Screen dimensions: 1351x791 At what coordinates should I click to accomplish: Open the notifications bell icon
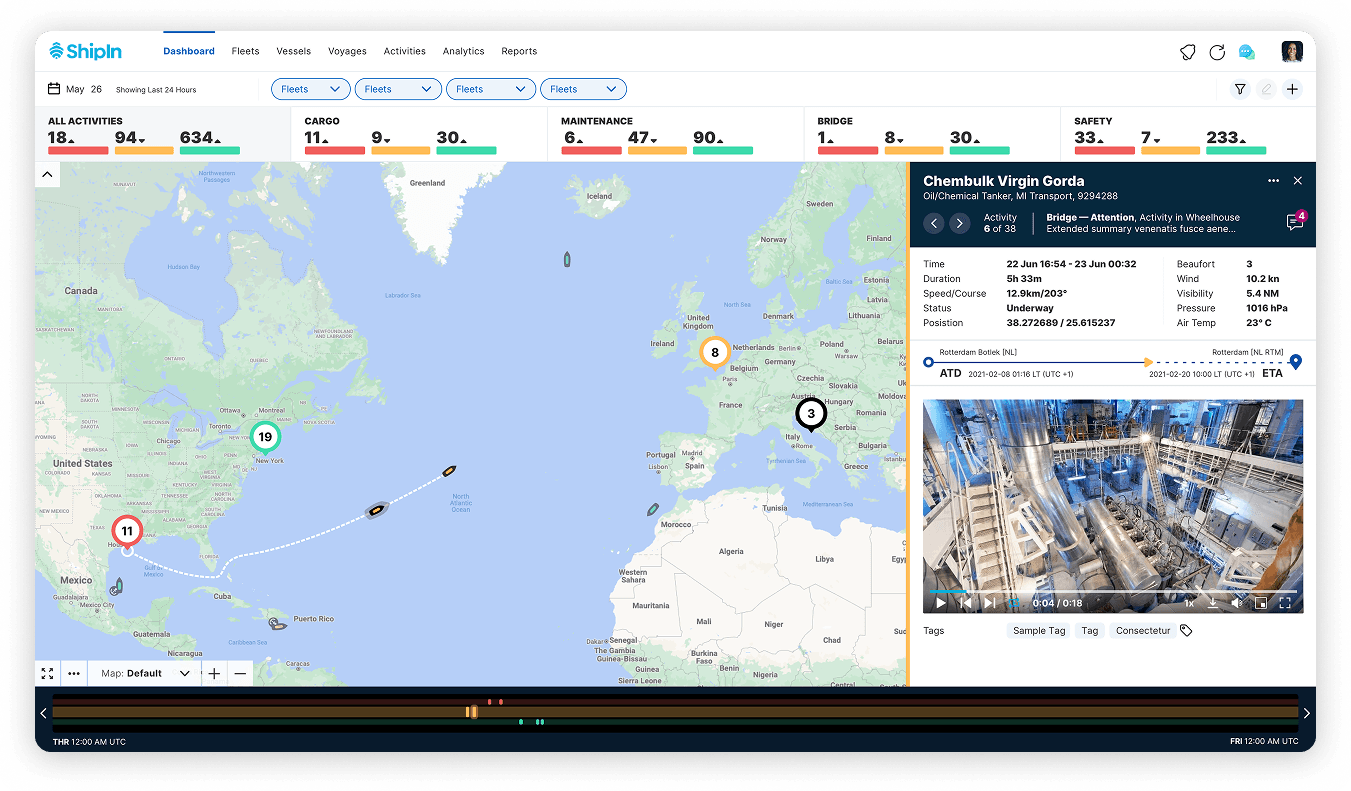coord(1186,50)
